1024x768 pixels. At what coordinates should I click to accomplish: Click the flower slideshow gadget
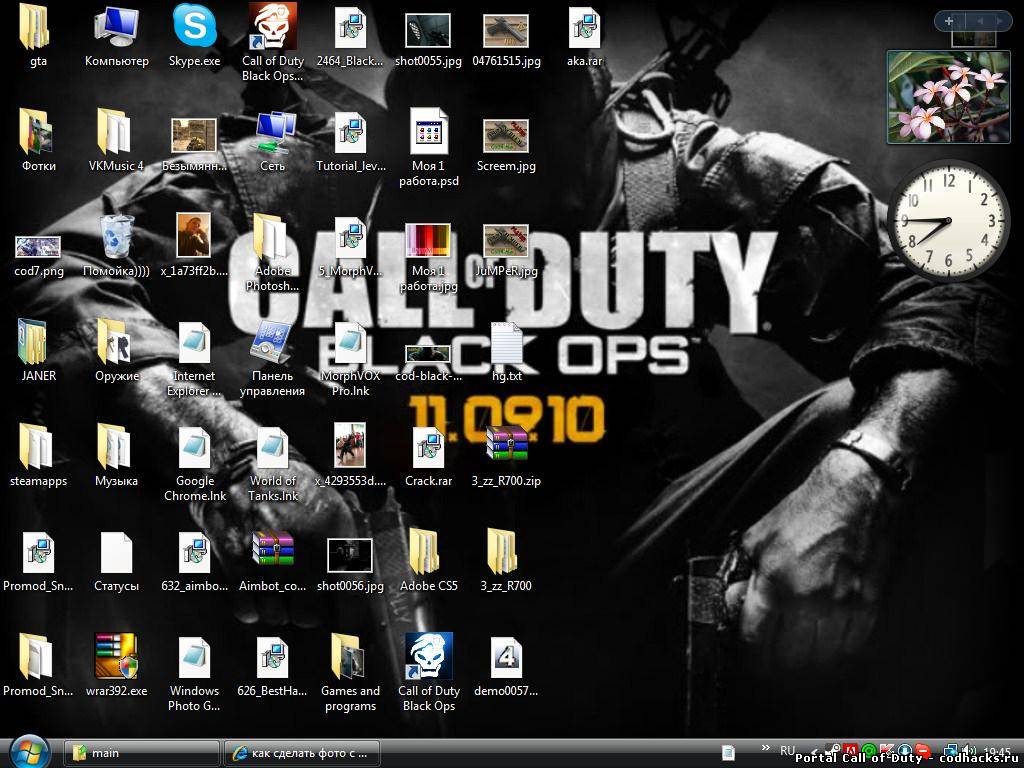click(948, 97)
